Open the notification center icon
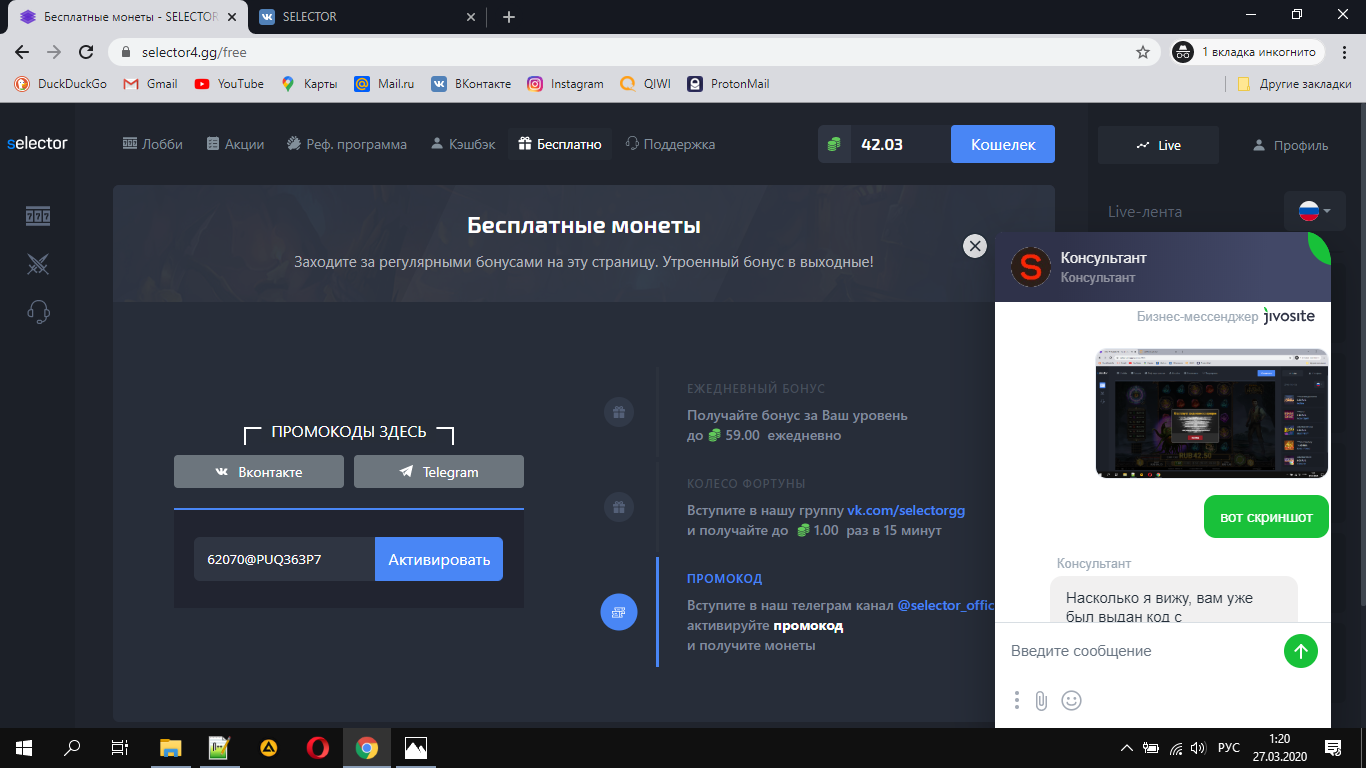 pos(1333,747)
